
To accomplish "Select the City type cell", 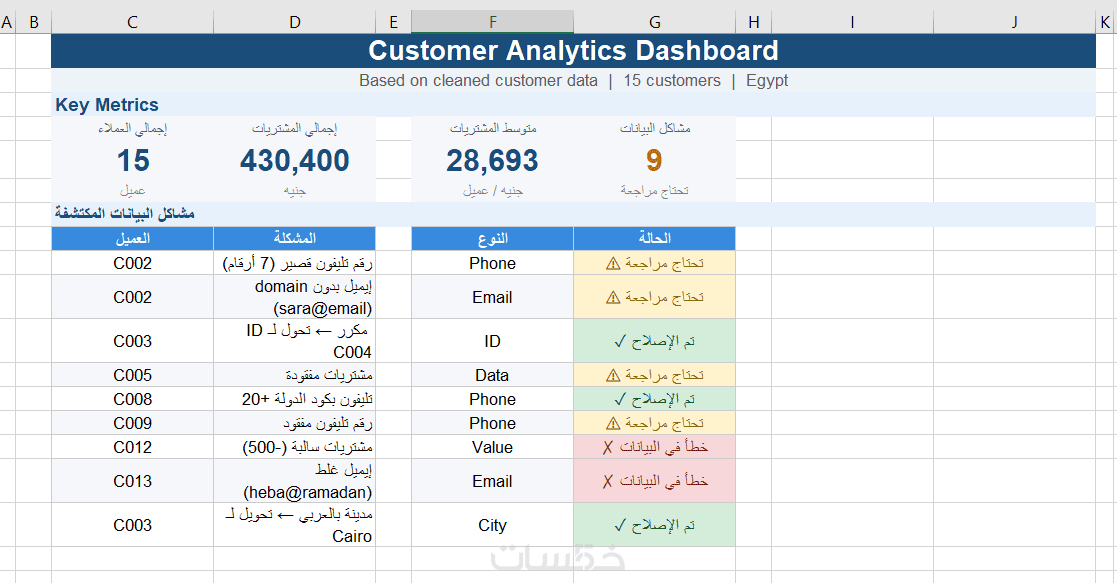I will coord(492,525).
